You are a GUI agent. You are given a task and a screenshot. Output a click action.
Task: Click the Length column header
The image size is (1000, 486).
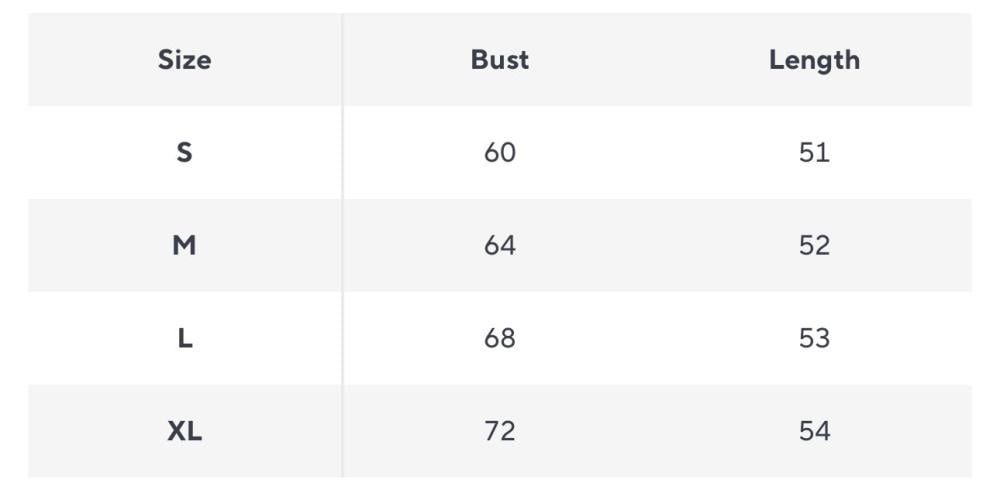coord(814,60)
